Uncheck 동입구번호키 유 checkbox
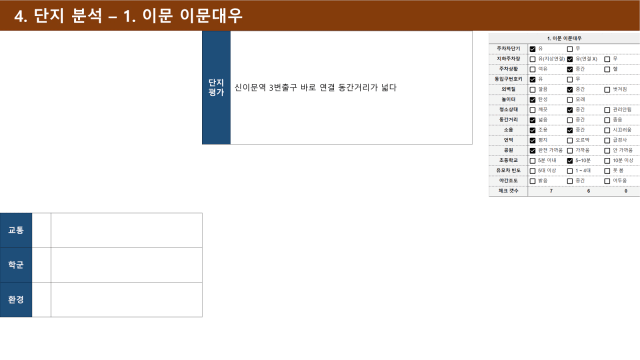This screenshot has height=360, width=640. point(532,80)
